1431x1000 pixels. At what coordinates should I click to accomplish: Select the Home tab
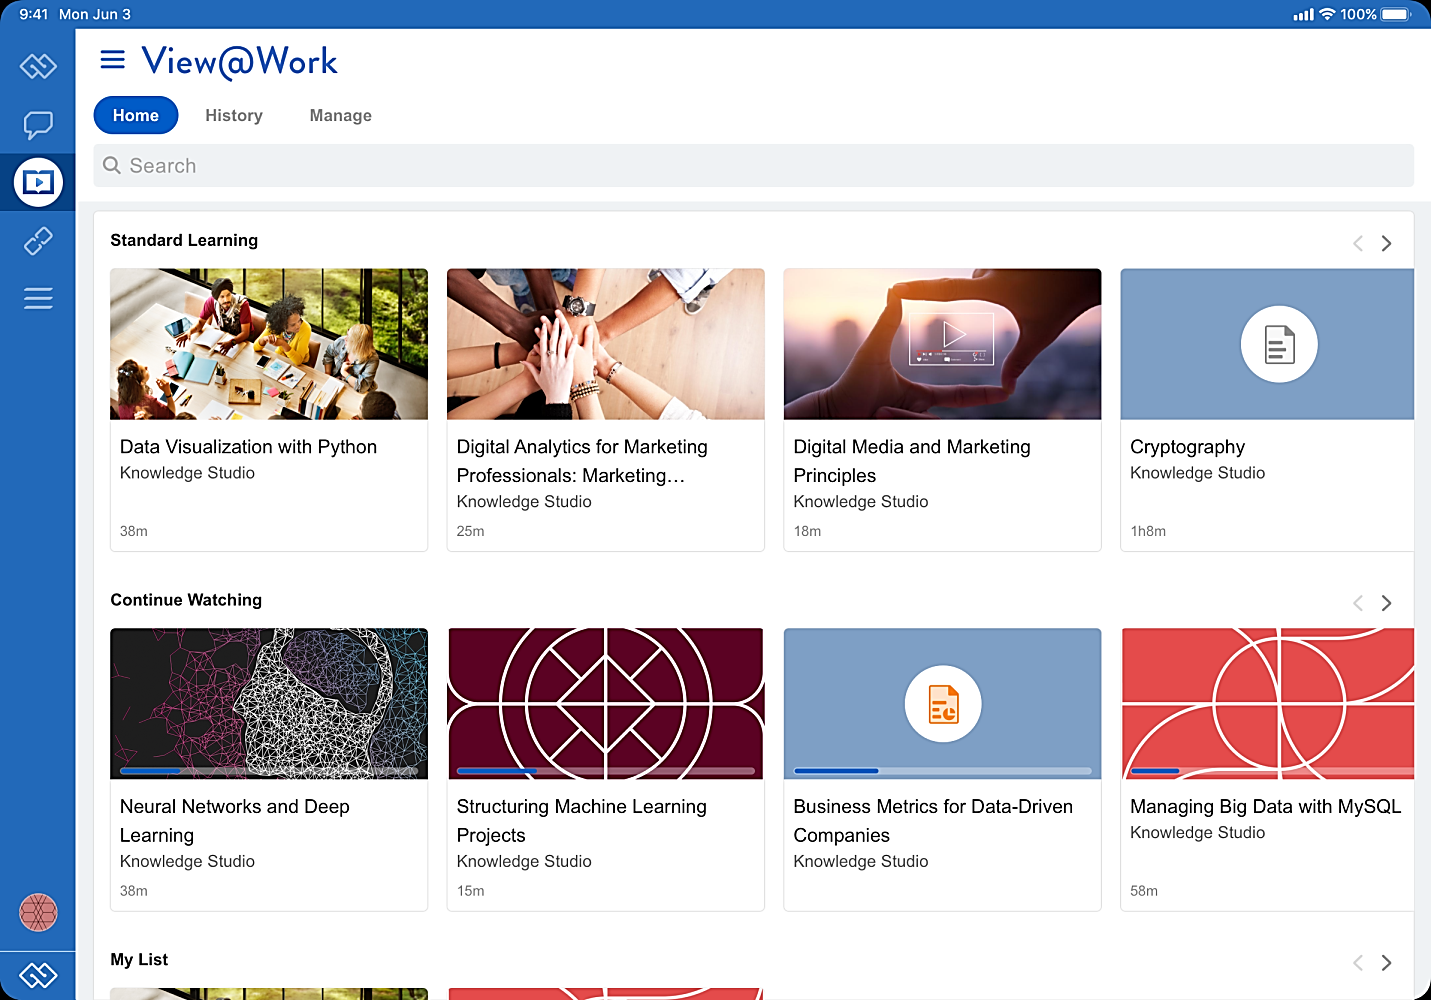(x=136, y=115)
